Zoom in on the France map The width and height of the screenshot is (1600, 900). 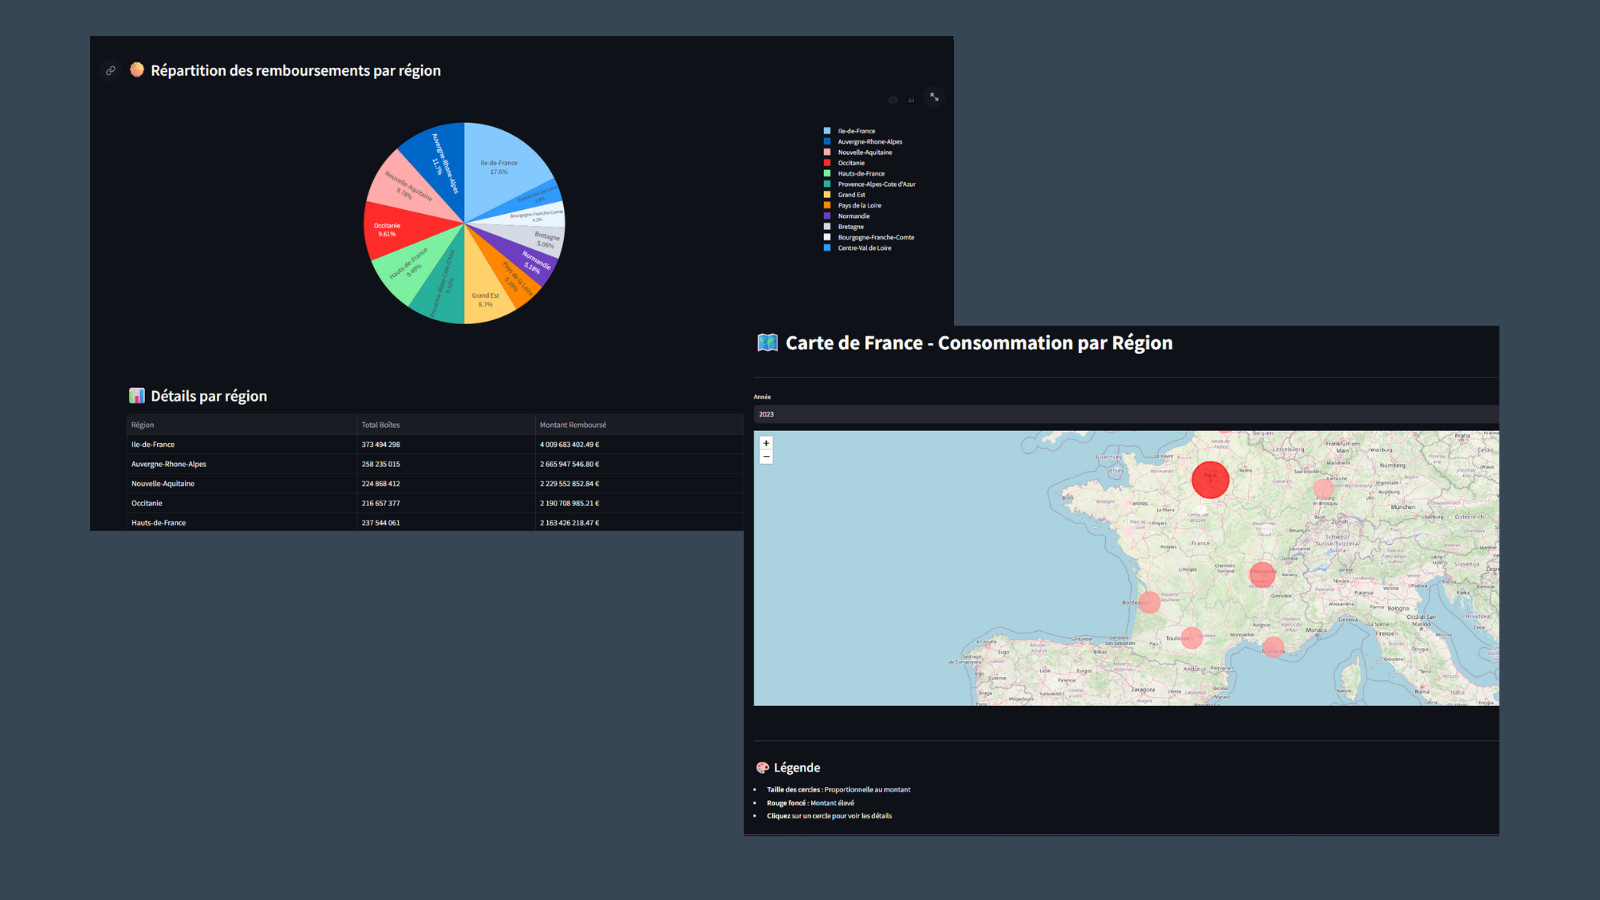coord(766,443)
